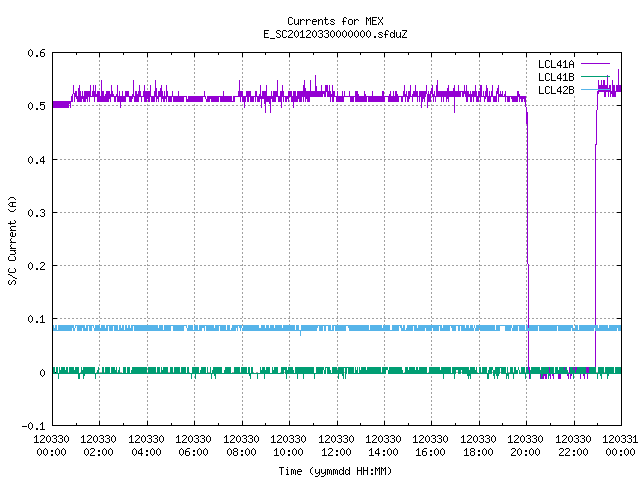This screenshot has width=640, height=480.
Task: Click the LCL41A legend label
Action: coord(556,64)
